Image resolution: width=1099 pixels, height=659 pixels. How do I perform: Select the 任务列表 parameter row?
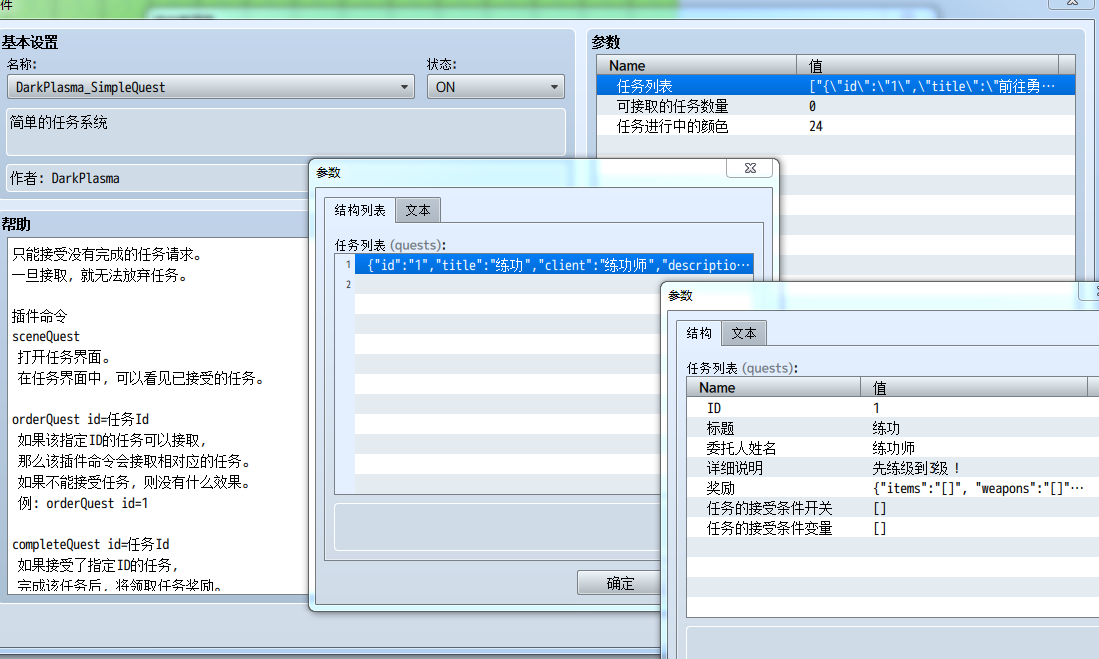835,86
